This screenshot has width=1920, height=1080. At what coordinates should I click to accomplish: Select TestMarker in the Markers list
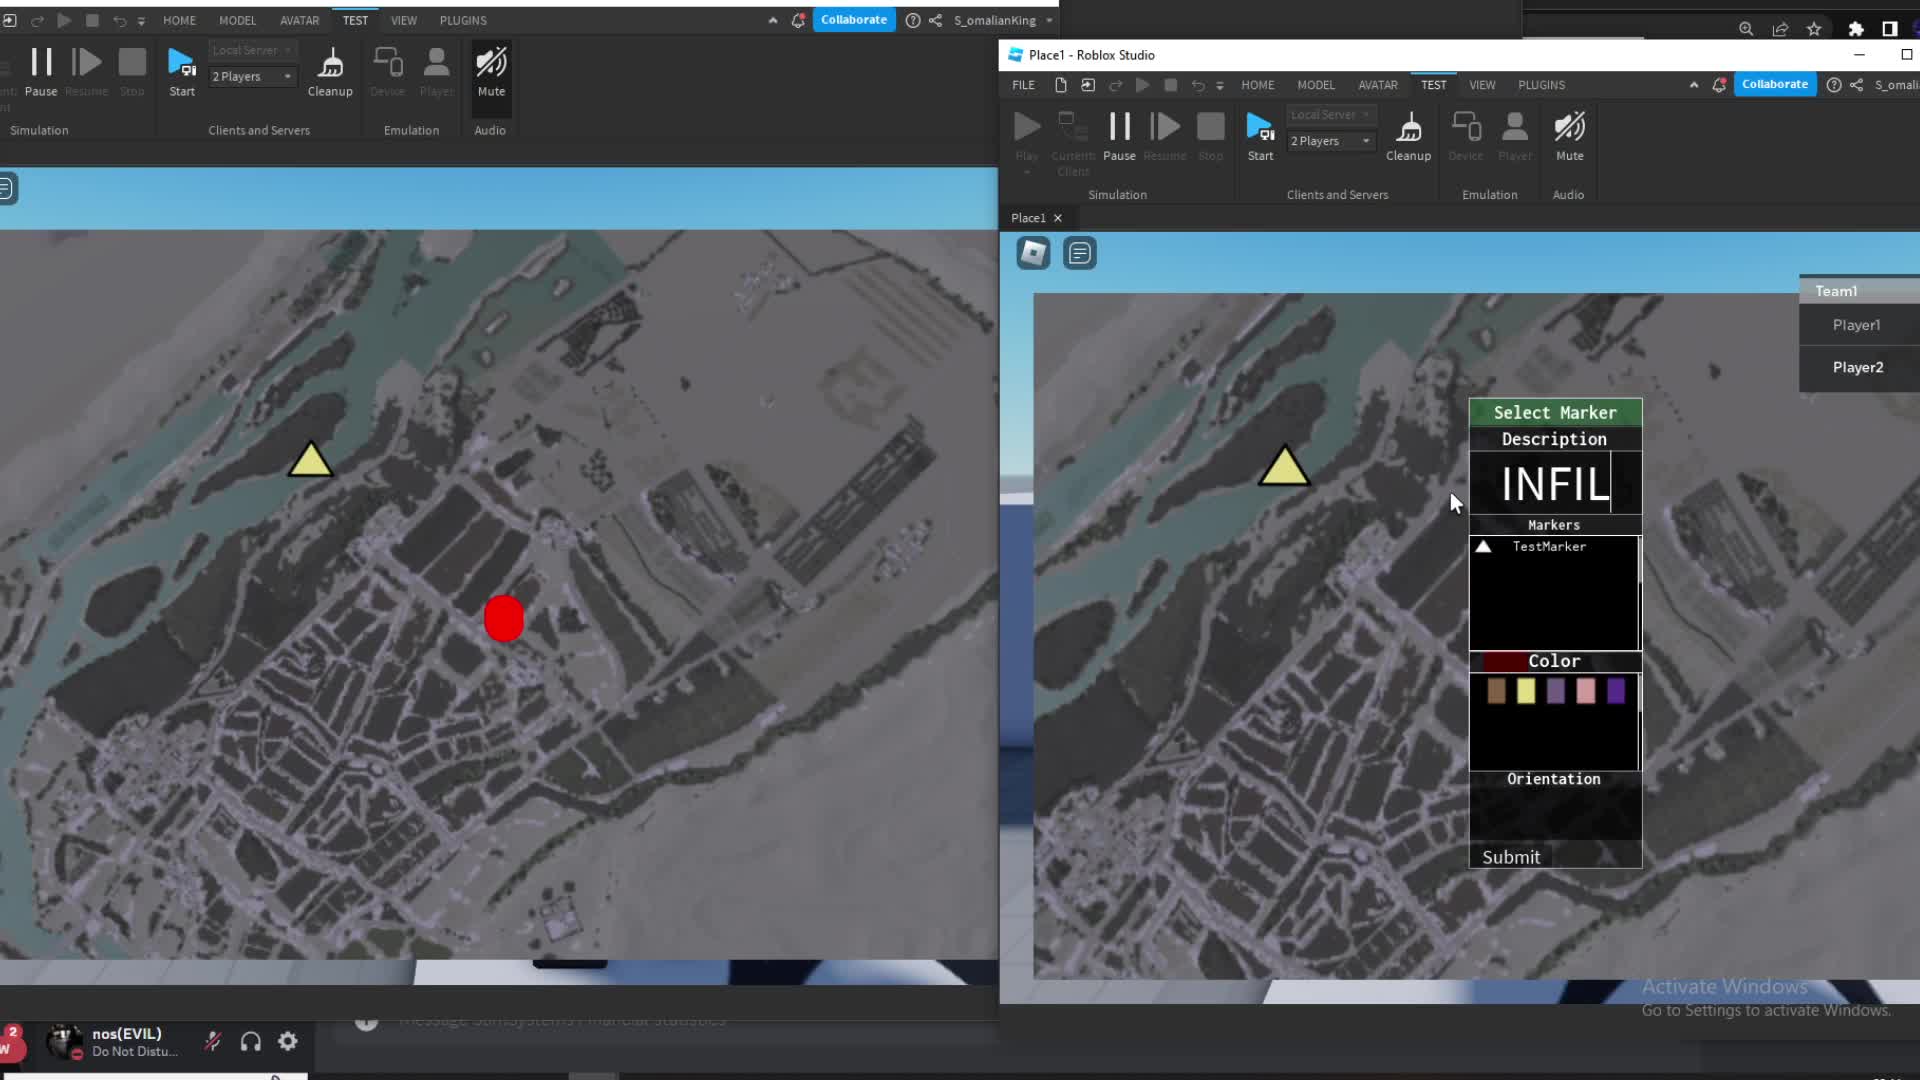point(1548,547)
